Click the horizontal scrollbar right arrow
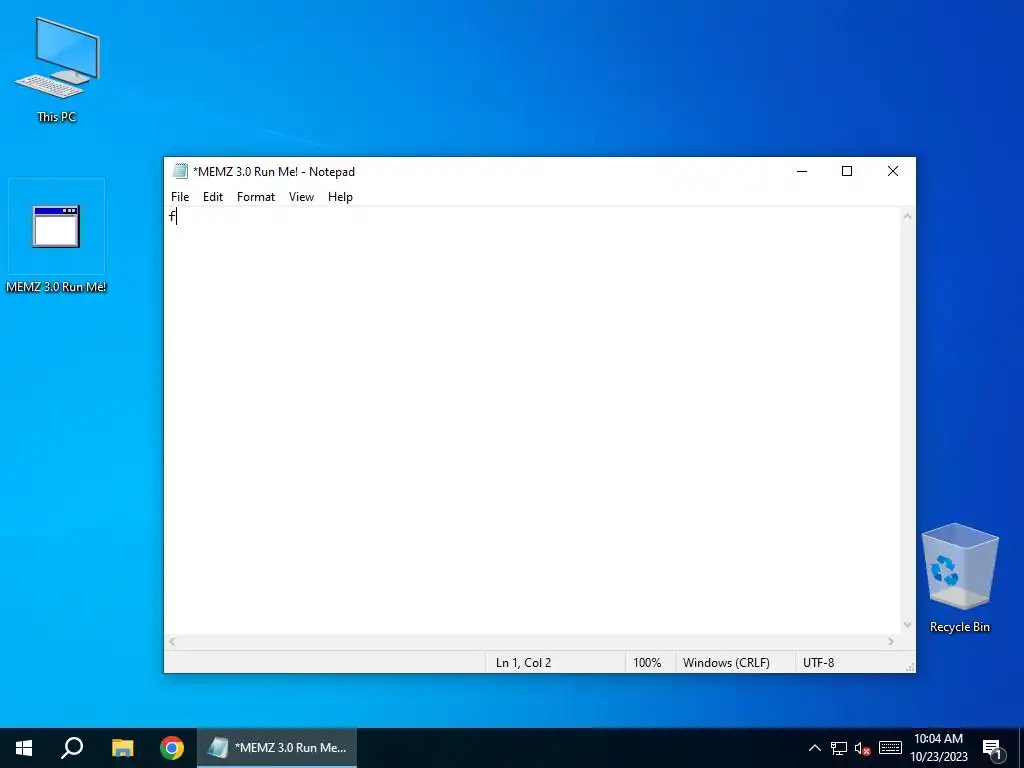1024x768 pixels. [891, 642]
